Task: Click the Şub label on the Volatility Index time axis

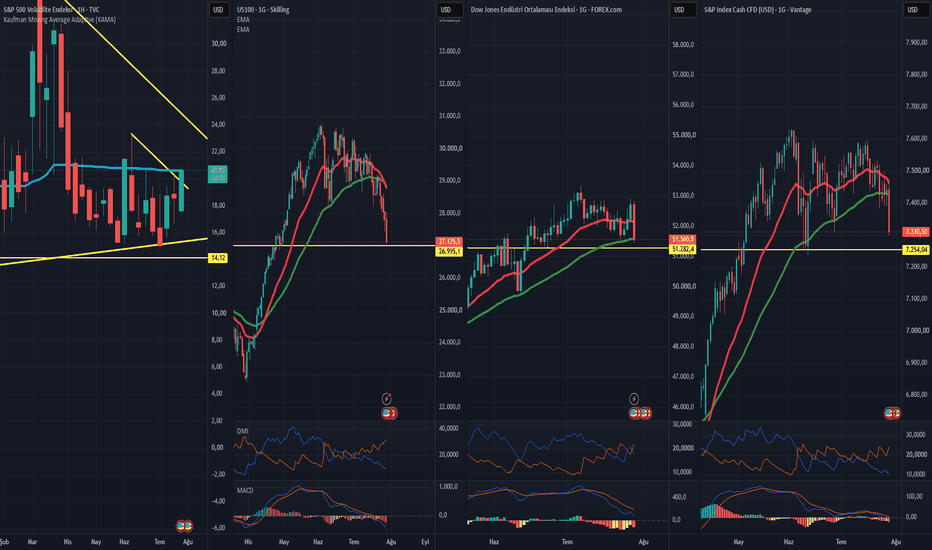Action: (x=4, y=542)
